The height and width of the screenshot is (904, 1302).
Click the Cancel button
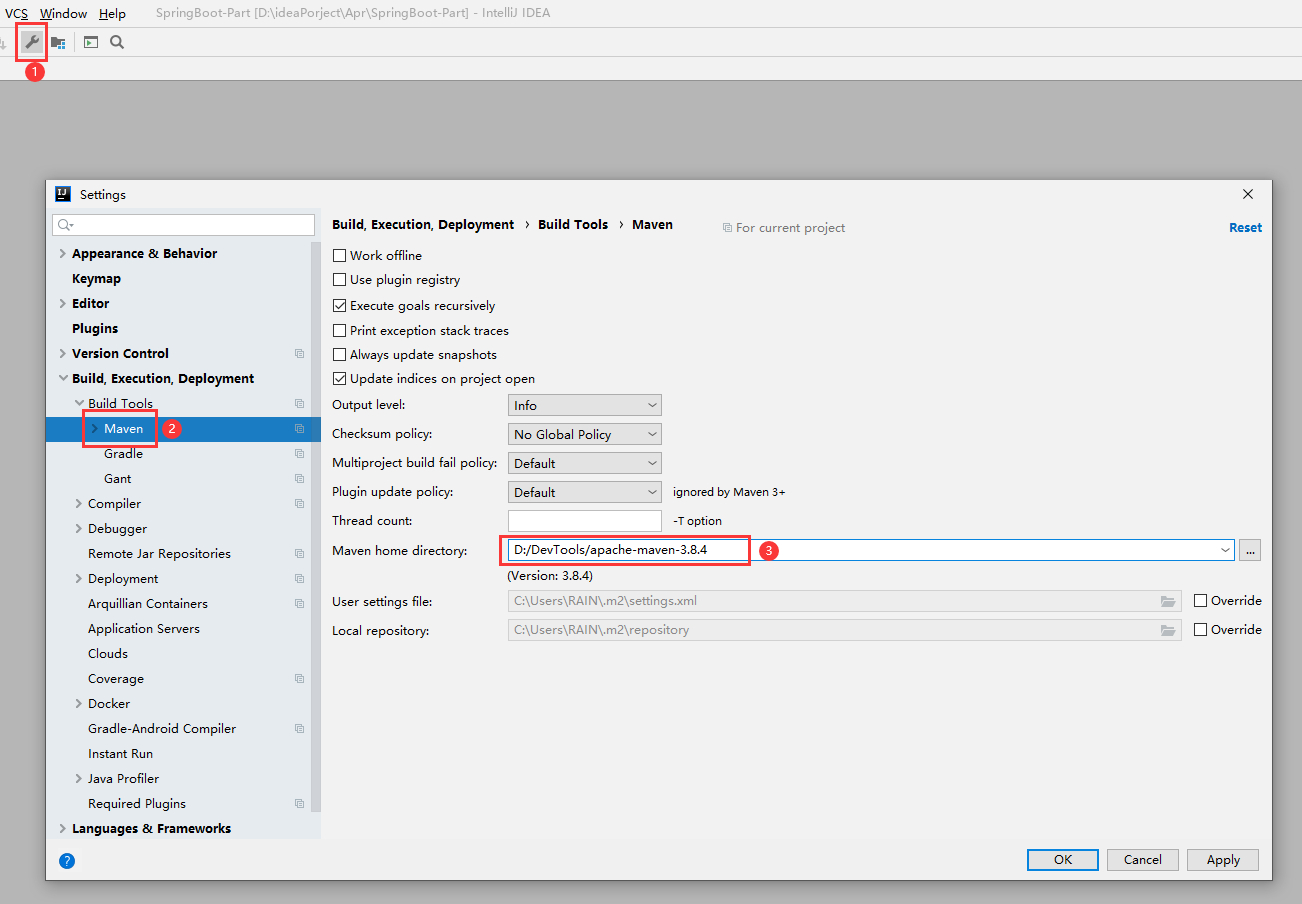click(1143, 860)
